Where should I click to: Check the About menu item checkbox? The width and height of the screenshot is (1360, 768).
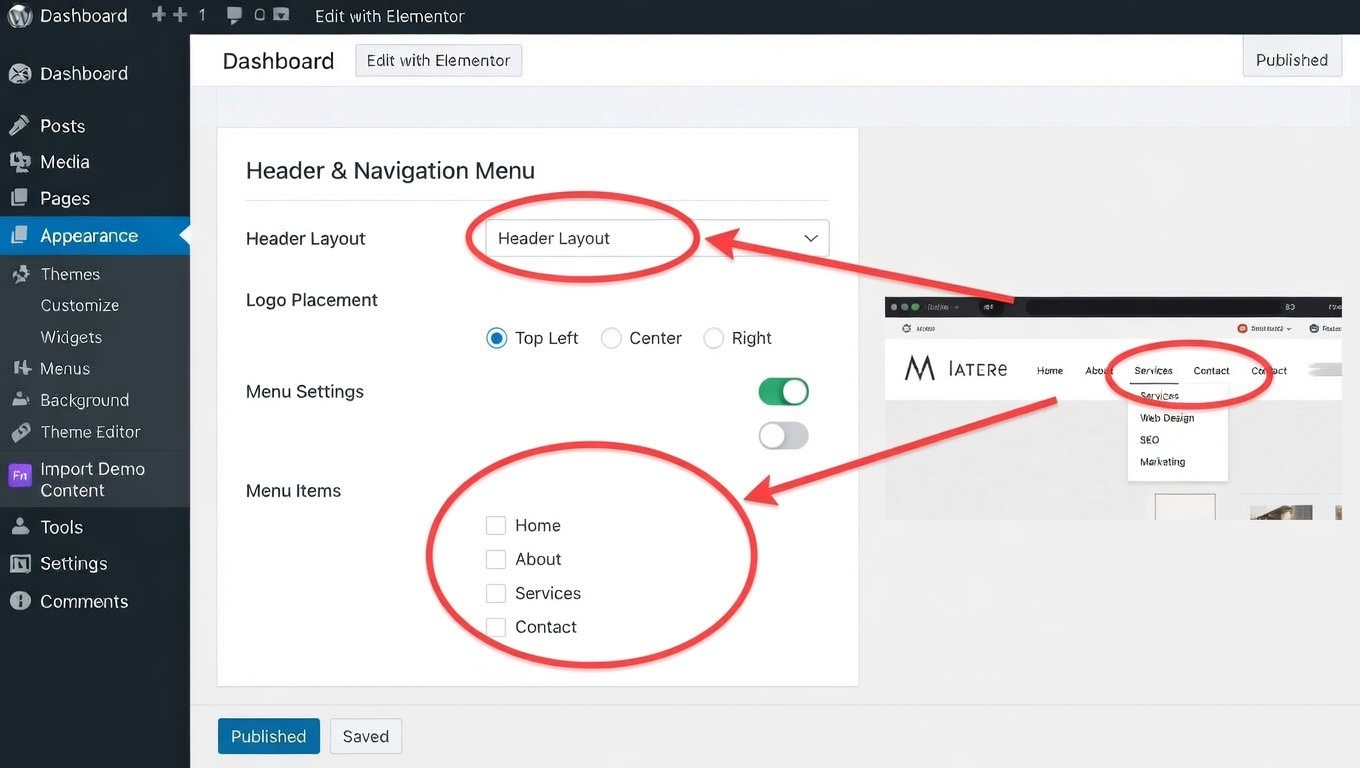(495, 559)
